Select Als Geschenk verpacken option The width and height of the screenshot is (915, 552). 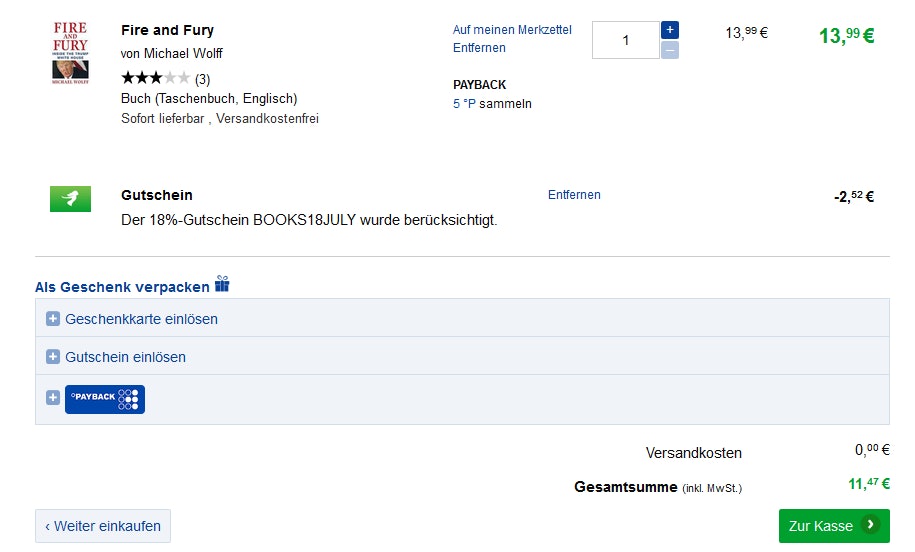(x=122, y=287)
